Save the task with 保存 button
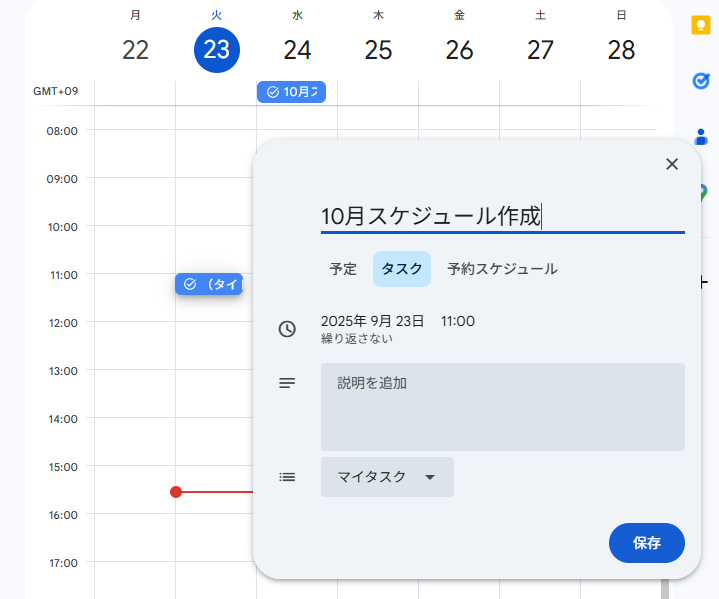The width and height of the screenshot is (719, 599). click(x=646, y=543)
